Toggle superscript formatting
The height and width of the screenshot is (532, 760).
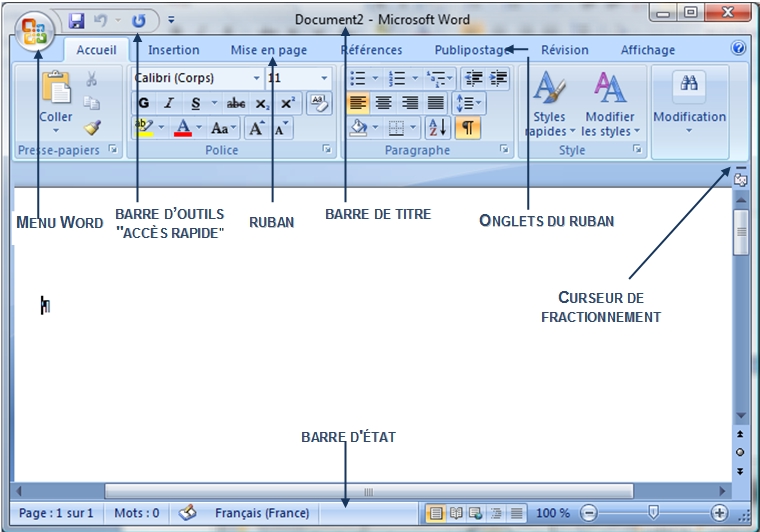tap(288, 103)
